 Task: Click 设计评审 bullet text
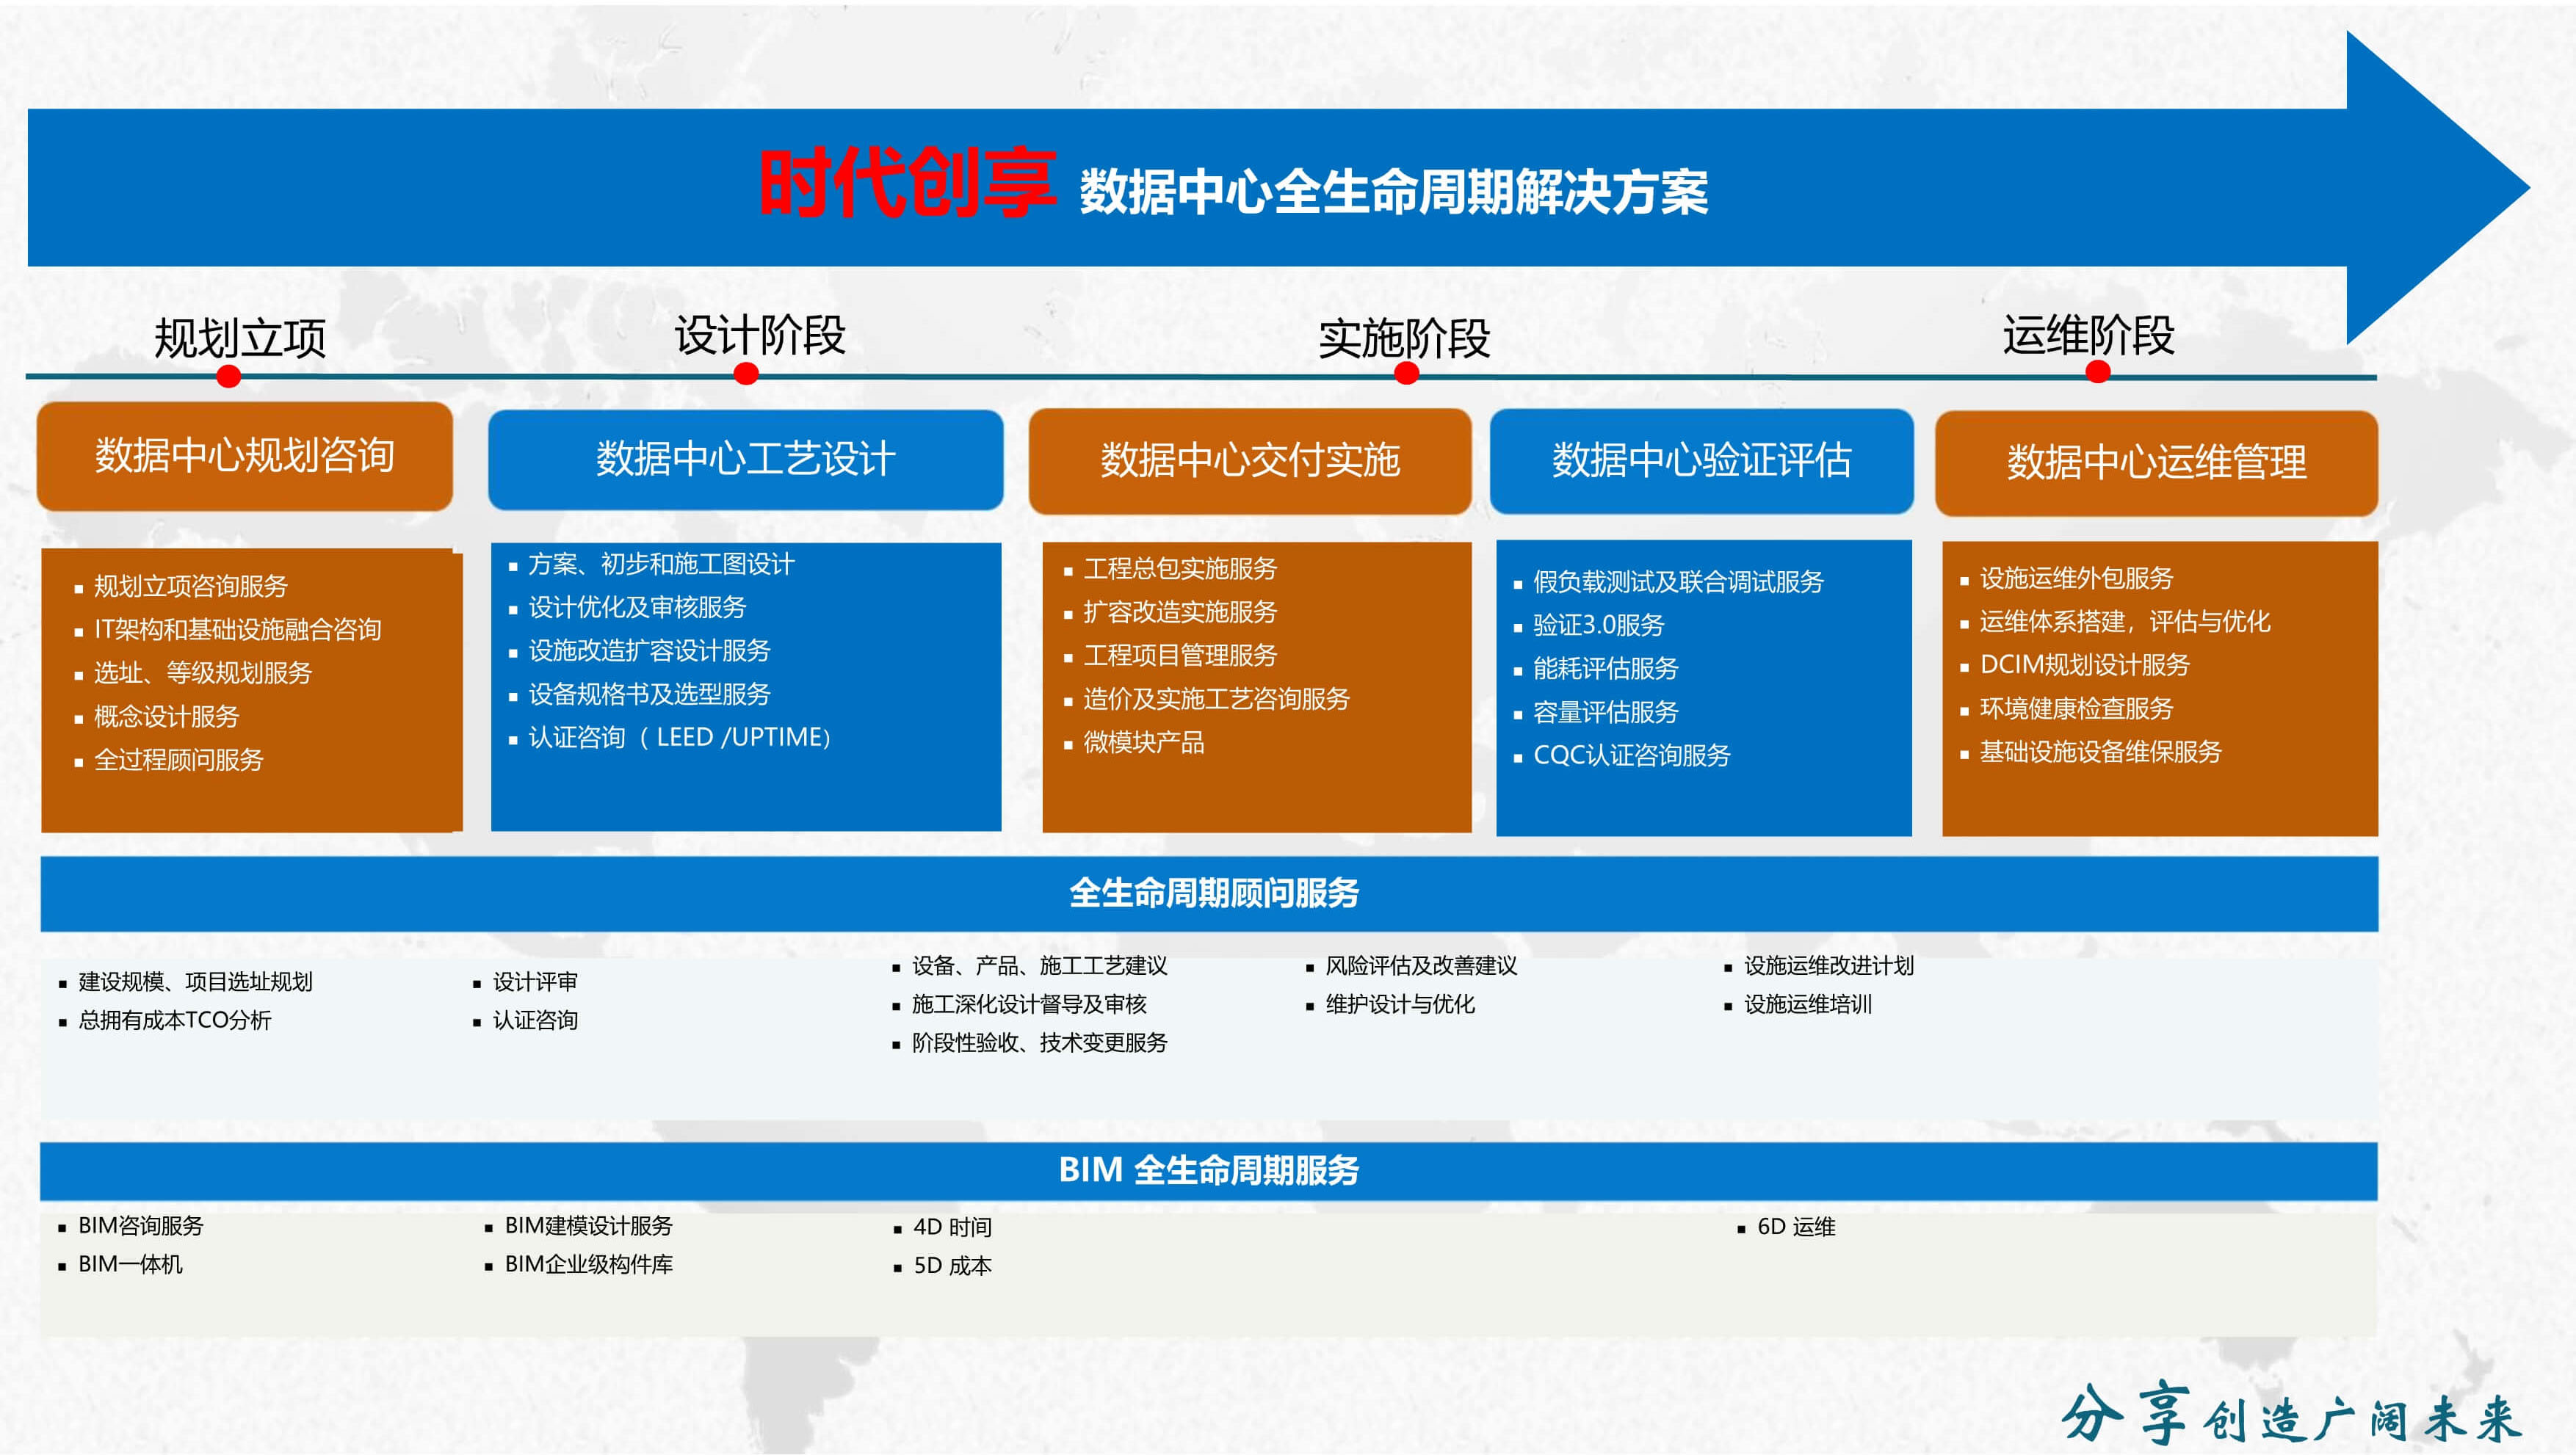tap(535, 982)
